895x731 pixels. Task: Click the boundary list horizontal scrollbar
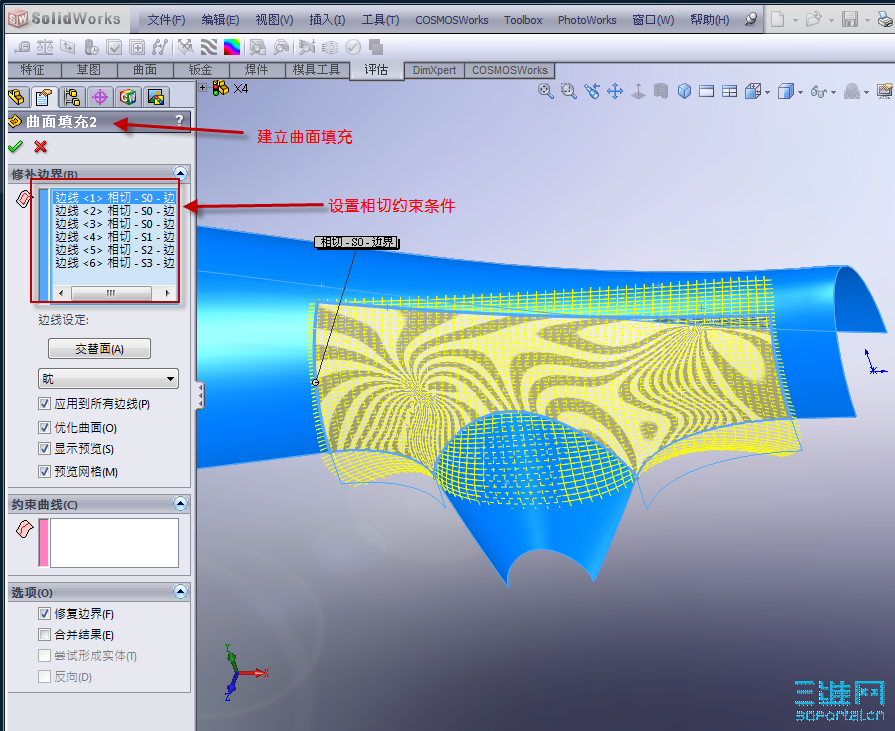tap(114, 293)
